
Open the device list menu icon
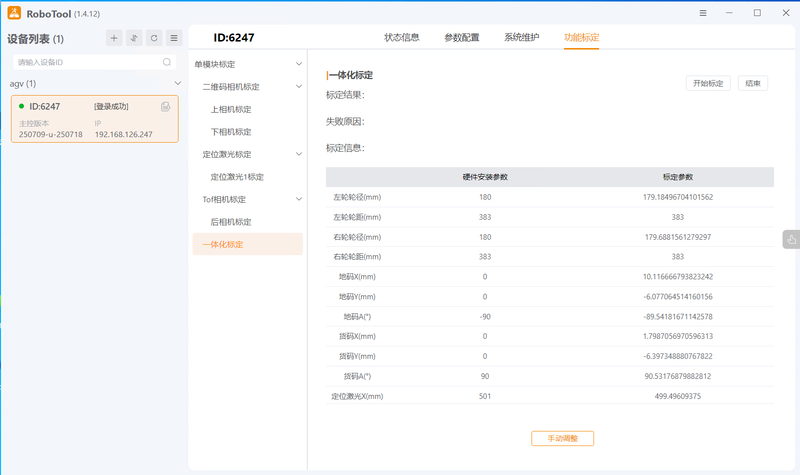pyautogui.click(x=174, y=38)
